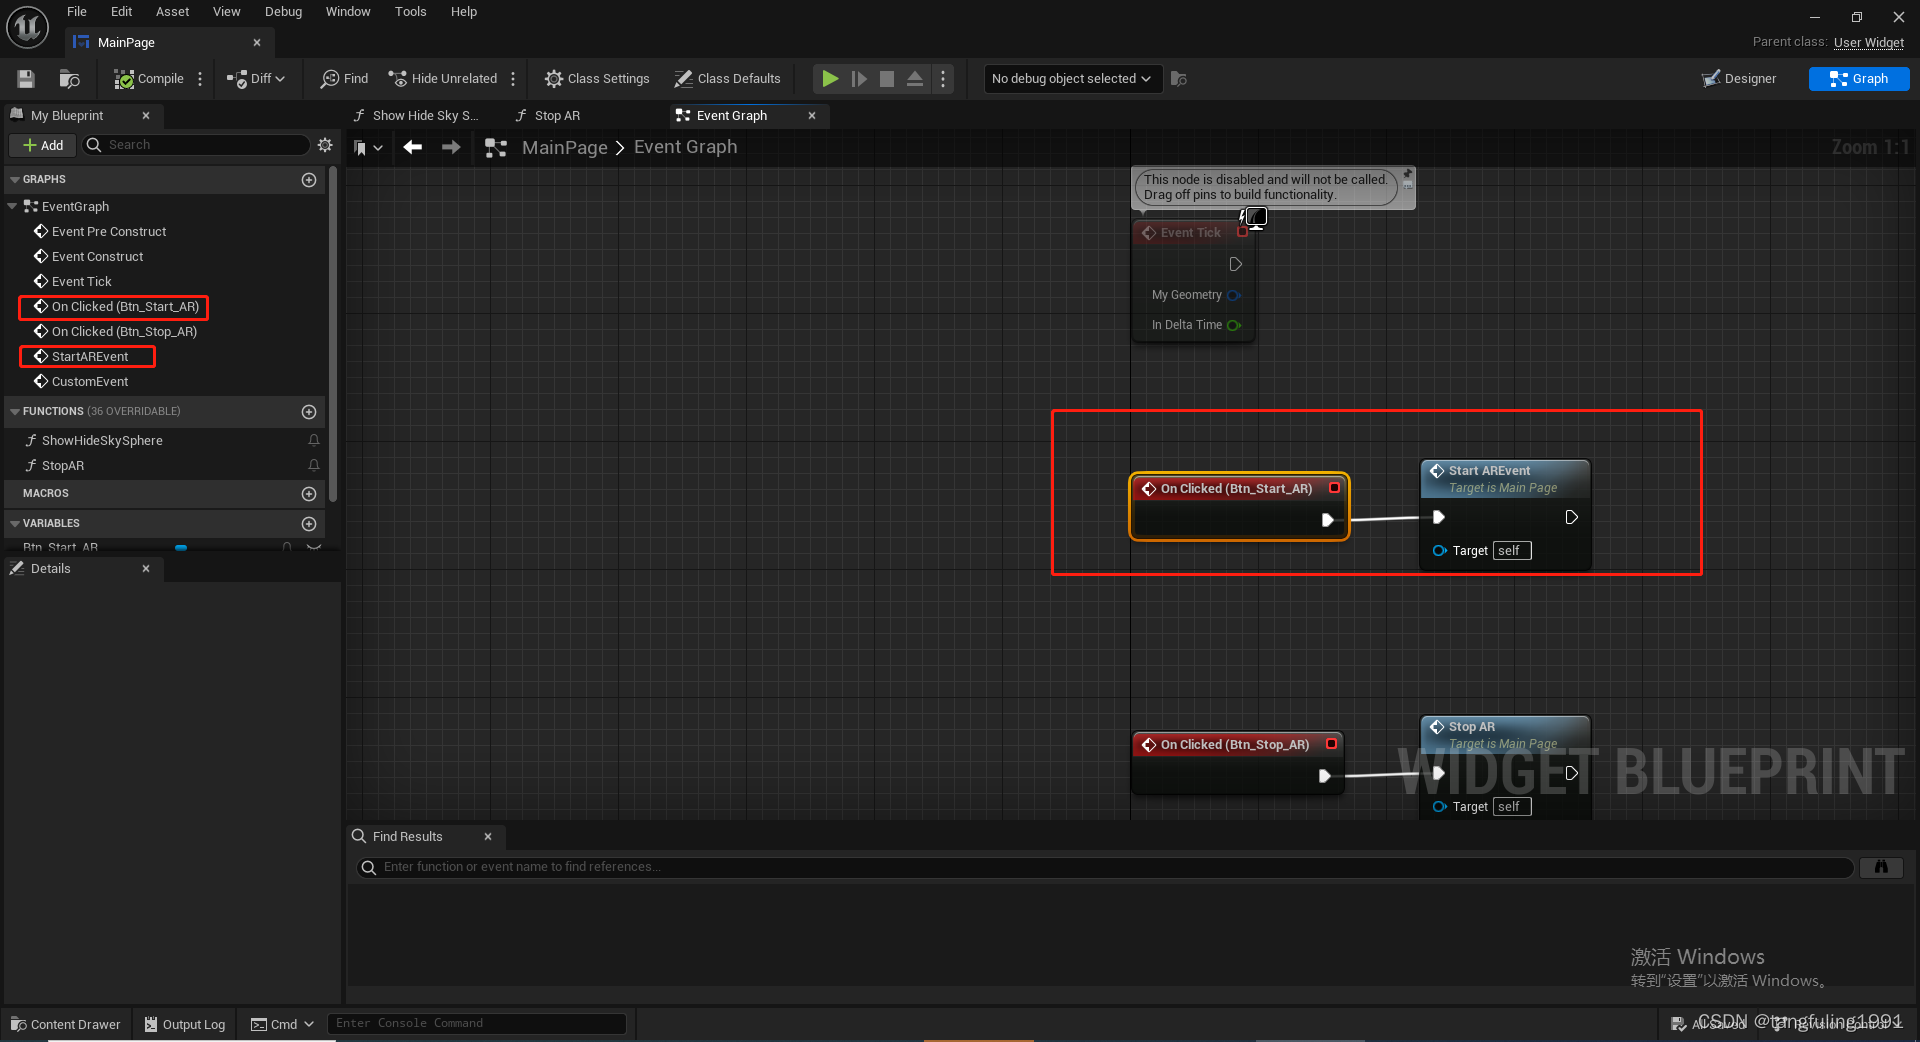Close the Details panel tab
The image size is (1920, 1042).
(146, 568)
